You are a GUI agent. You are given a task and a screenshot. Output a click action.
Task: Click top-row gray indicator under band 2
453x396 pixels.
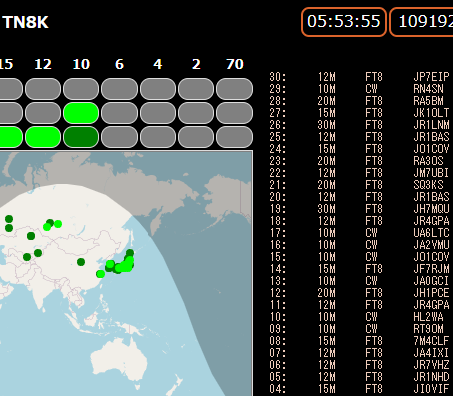(196, 89)
